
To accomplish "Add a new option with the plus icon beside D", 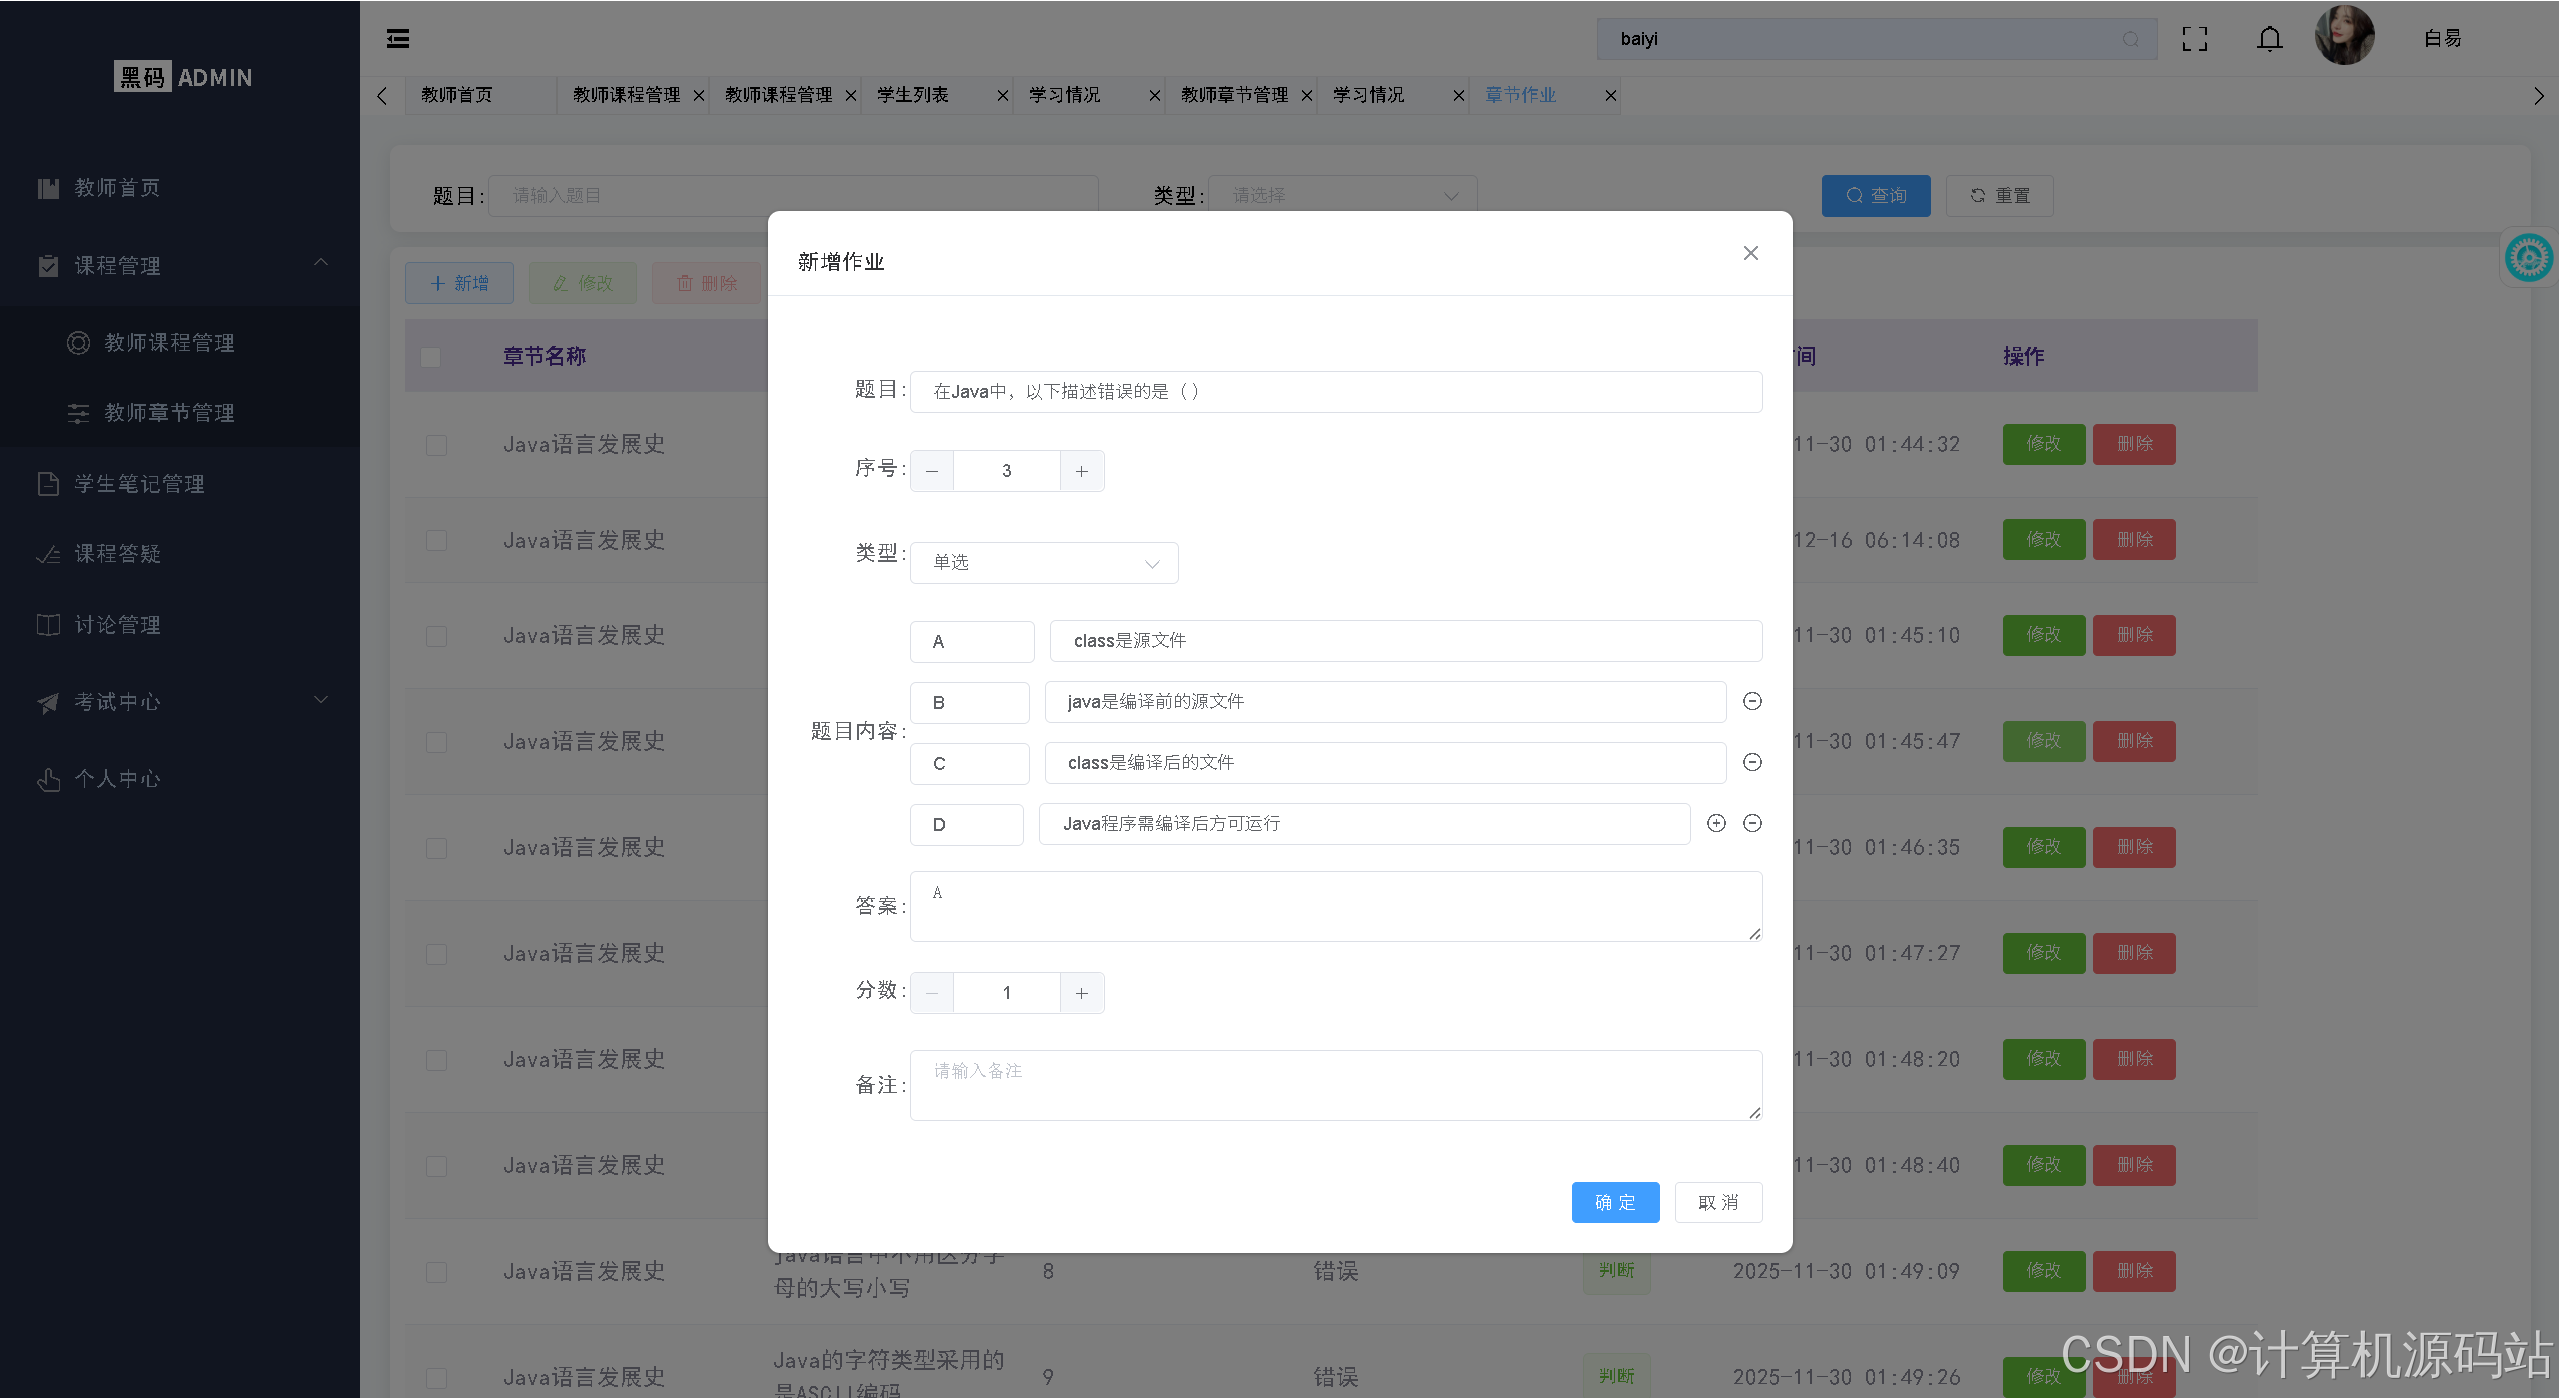I will click(1715, 823).
